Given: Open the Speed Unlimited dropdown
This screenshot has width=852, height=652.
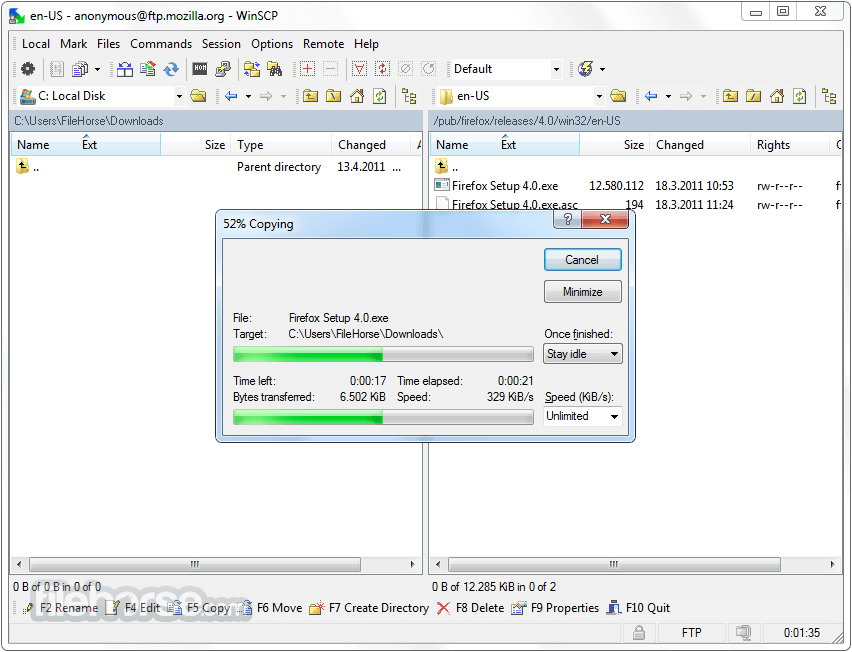Looking at the screenshot, I should click(582, 416).
